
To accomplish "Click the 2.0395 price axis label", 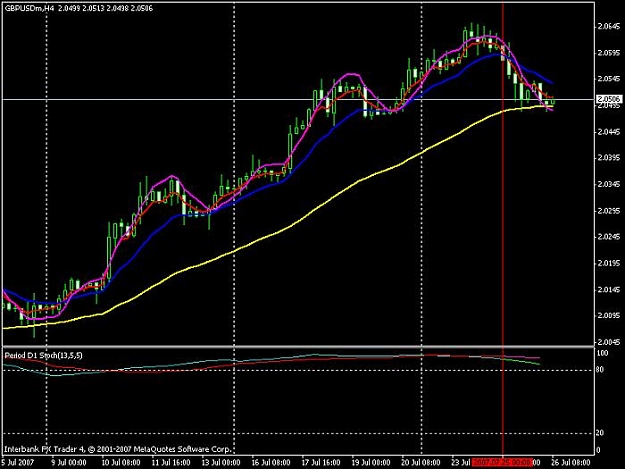I will 609,158.
